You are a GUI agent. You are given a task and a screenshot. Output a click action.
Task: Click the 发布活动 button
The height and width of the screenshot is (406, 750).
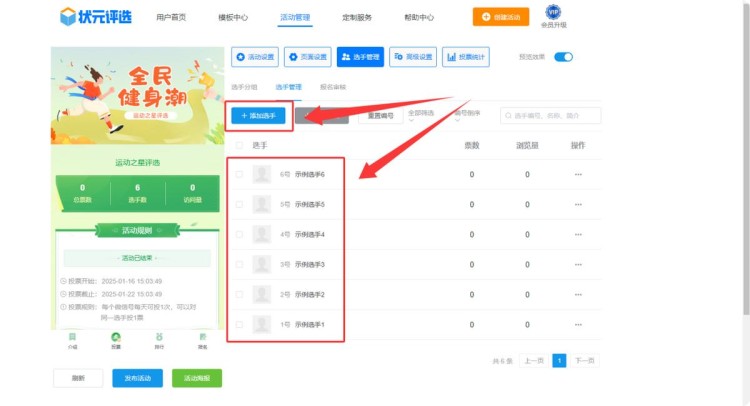(137, 378)
